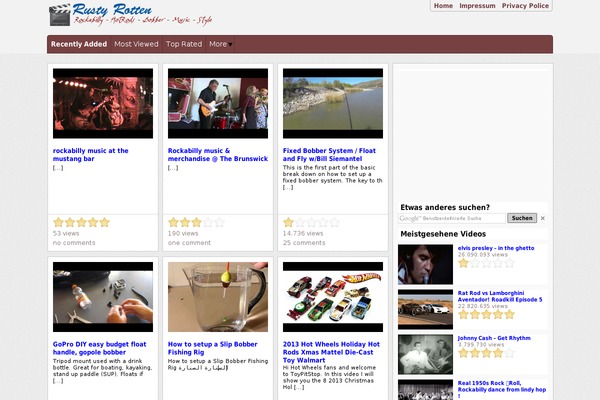The width and height of the screenshot is (600, 400).
Task: Click 'no comments' under mustang bar video
Action: (x=74, y=243)
